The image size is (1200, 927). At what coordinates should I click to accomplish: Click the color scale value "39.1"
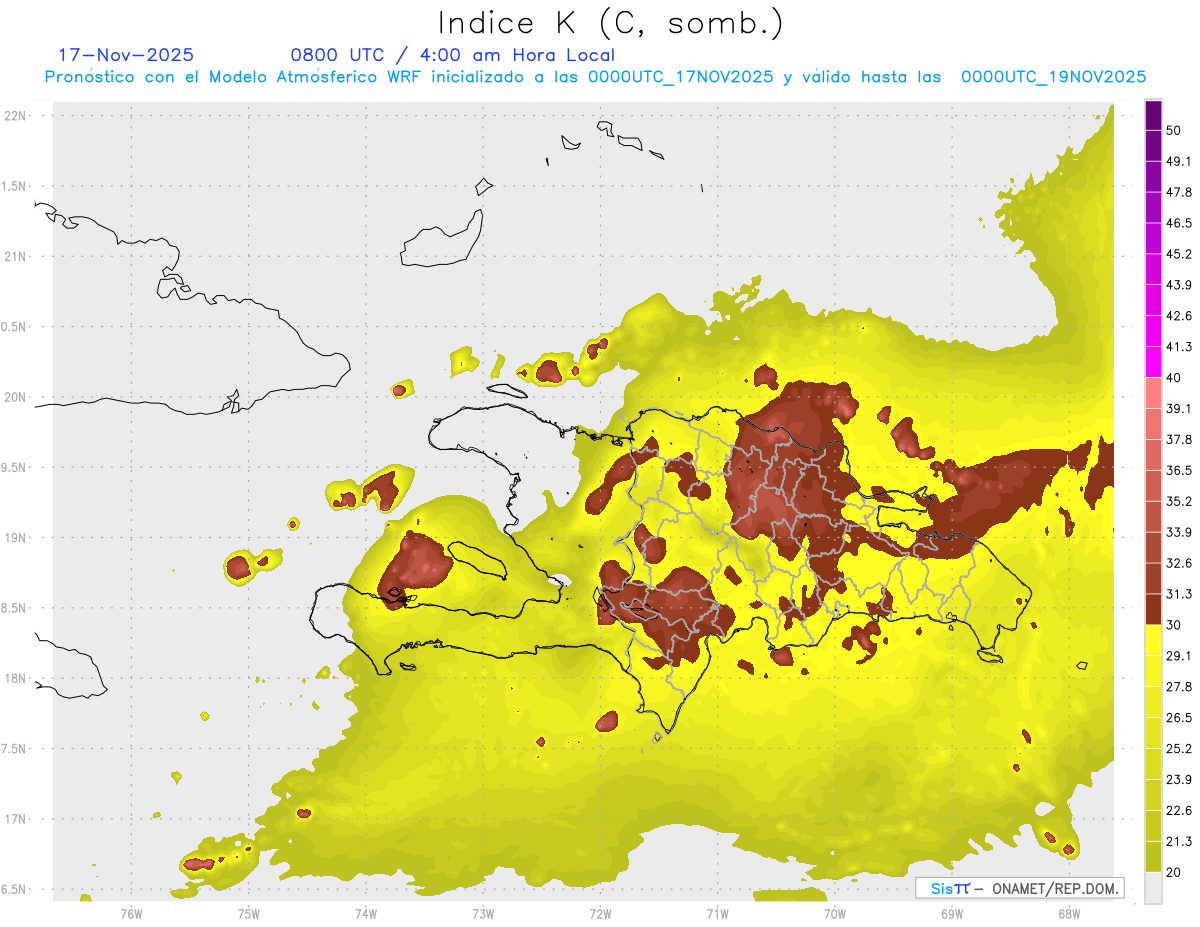click(x=1179, y=409)
